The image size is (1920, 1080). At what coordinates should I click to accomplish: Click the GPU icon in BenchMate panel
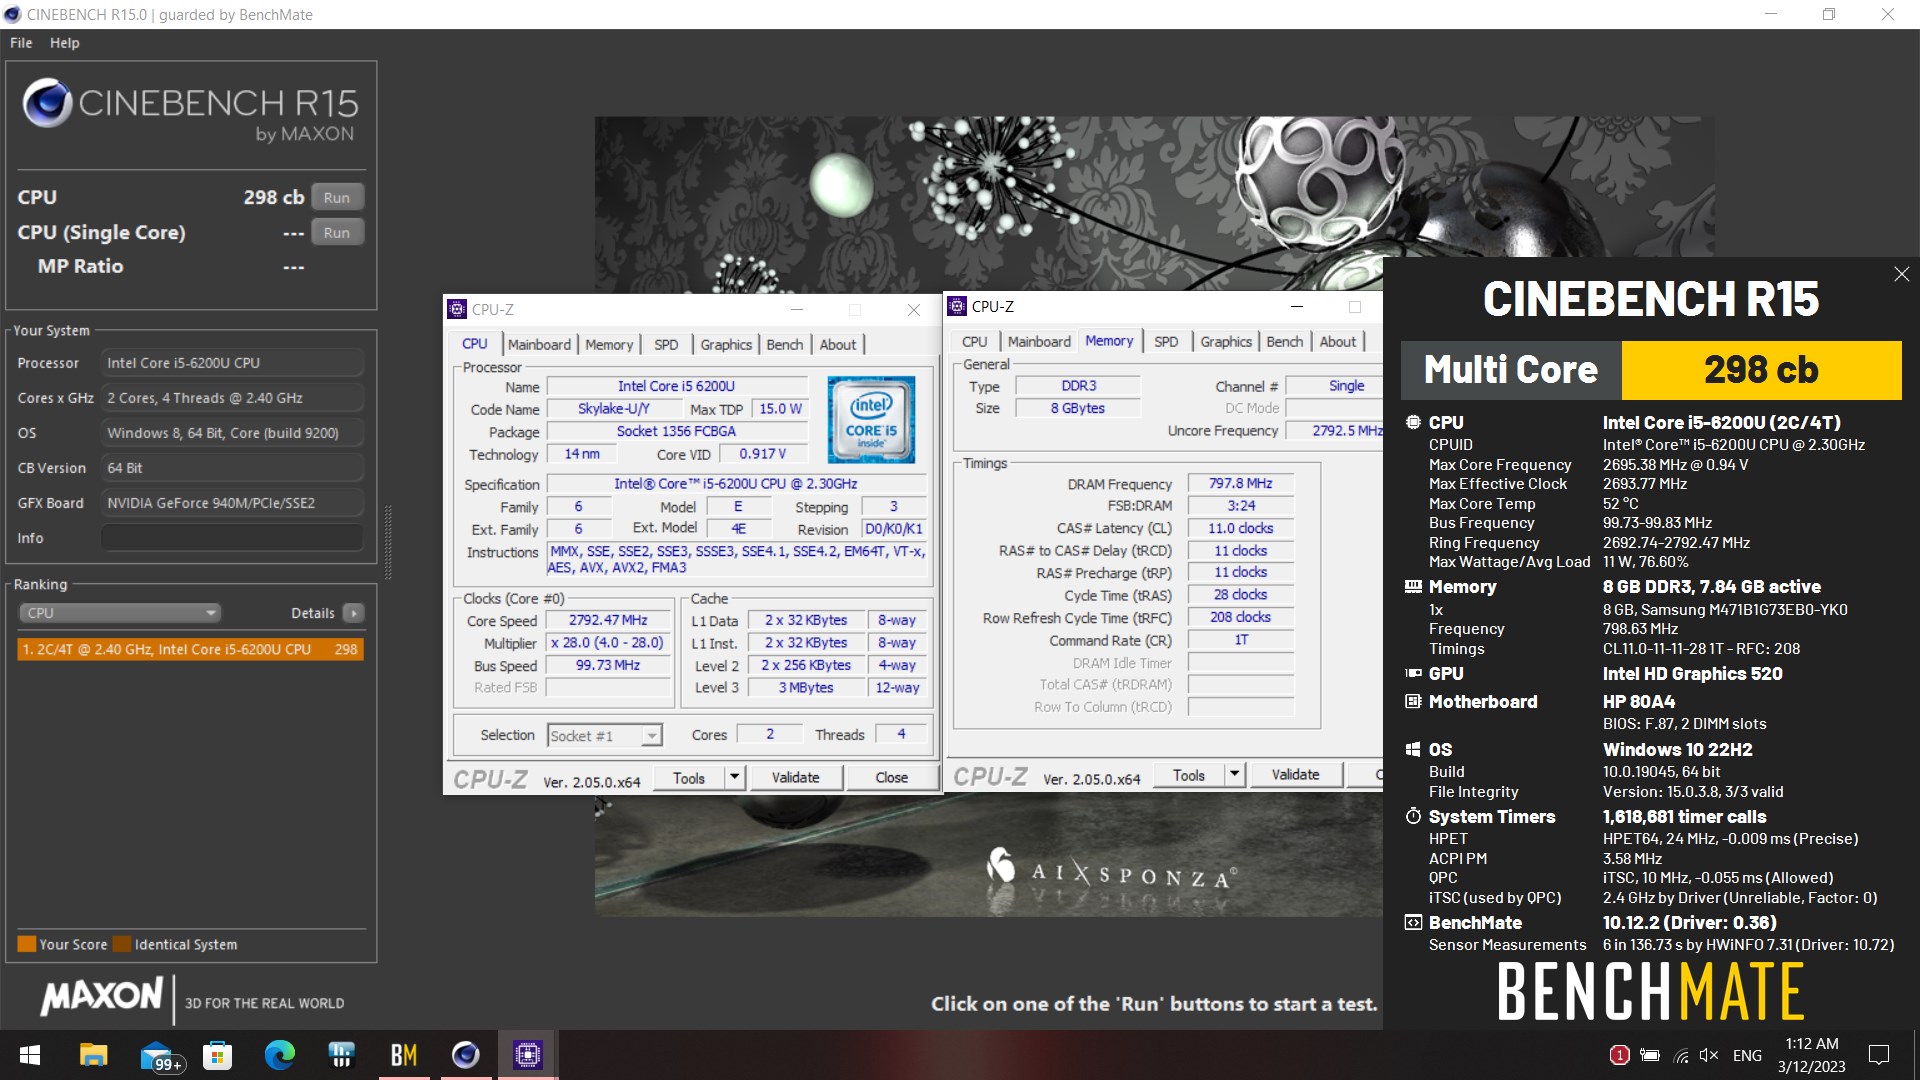click(x=1413, y=674)
